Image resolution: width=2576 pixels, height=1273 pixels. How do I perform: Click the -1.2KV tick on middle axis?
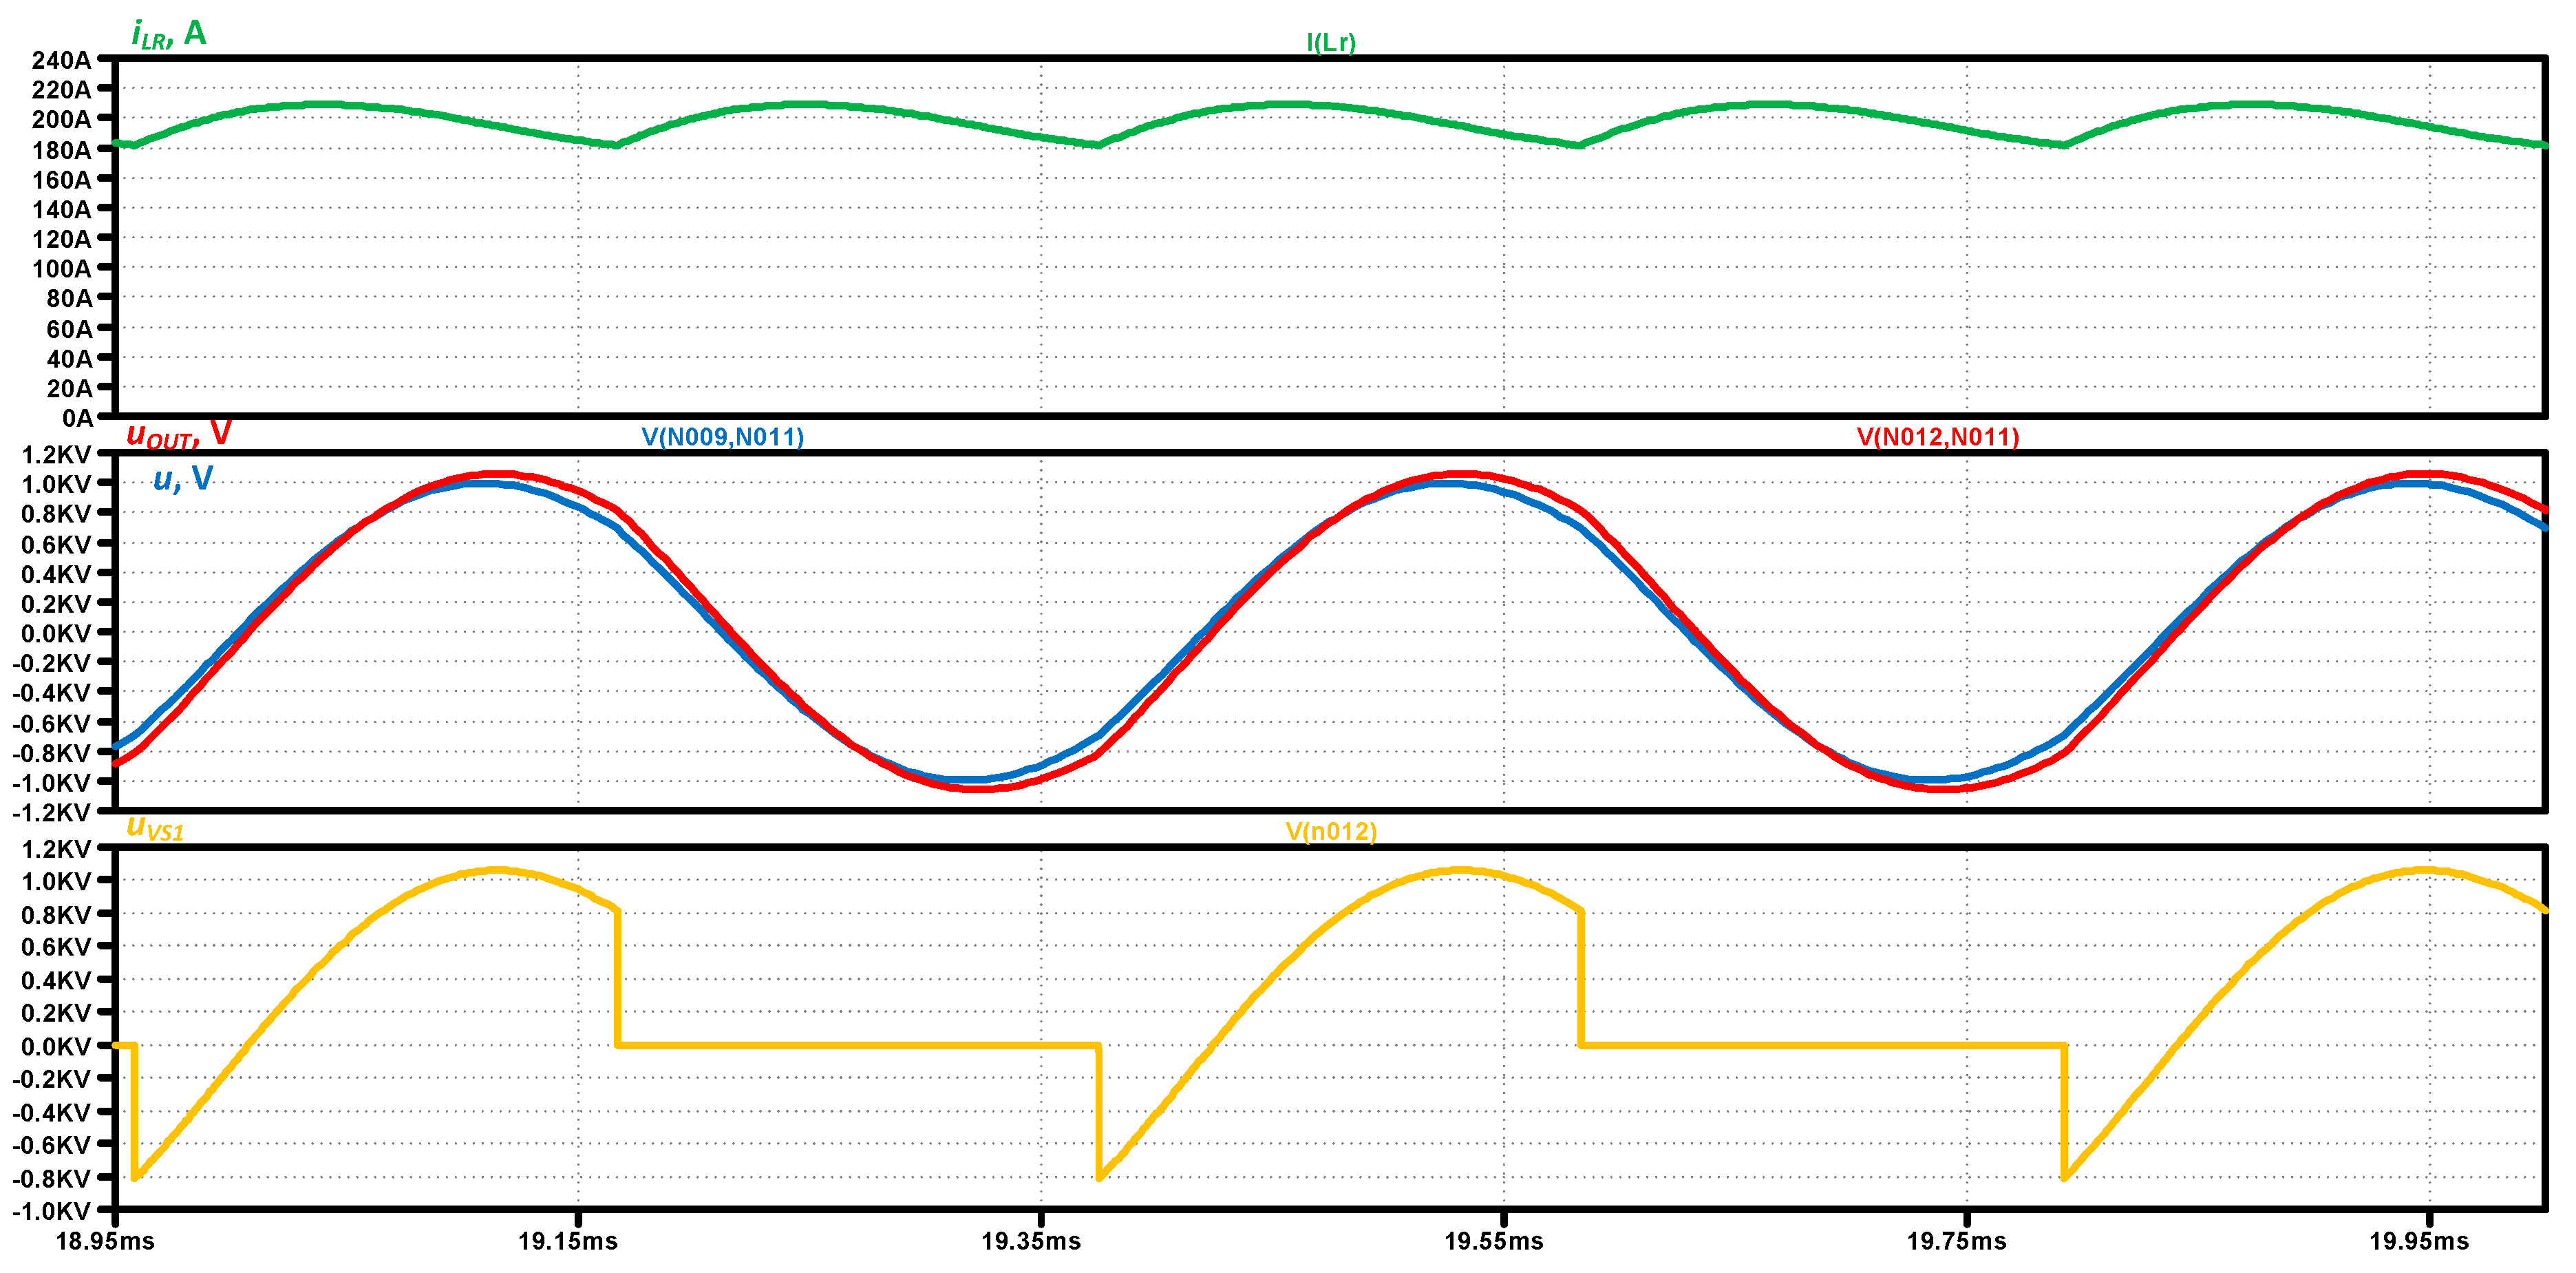coord(51,812)
